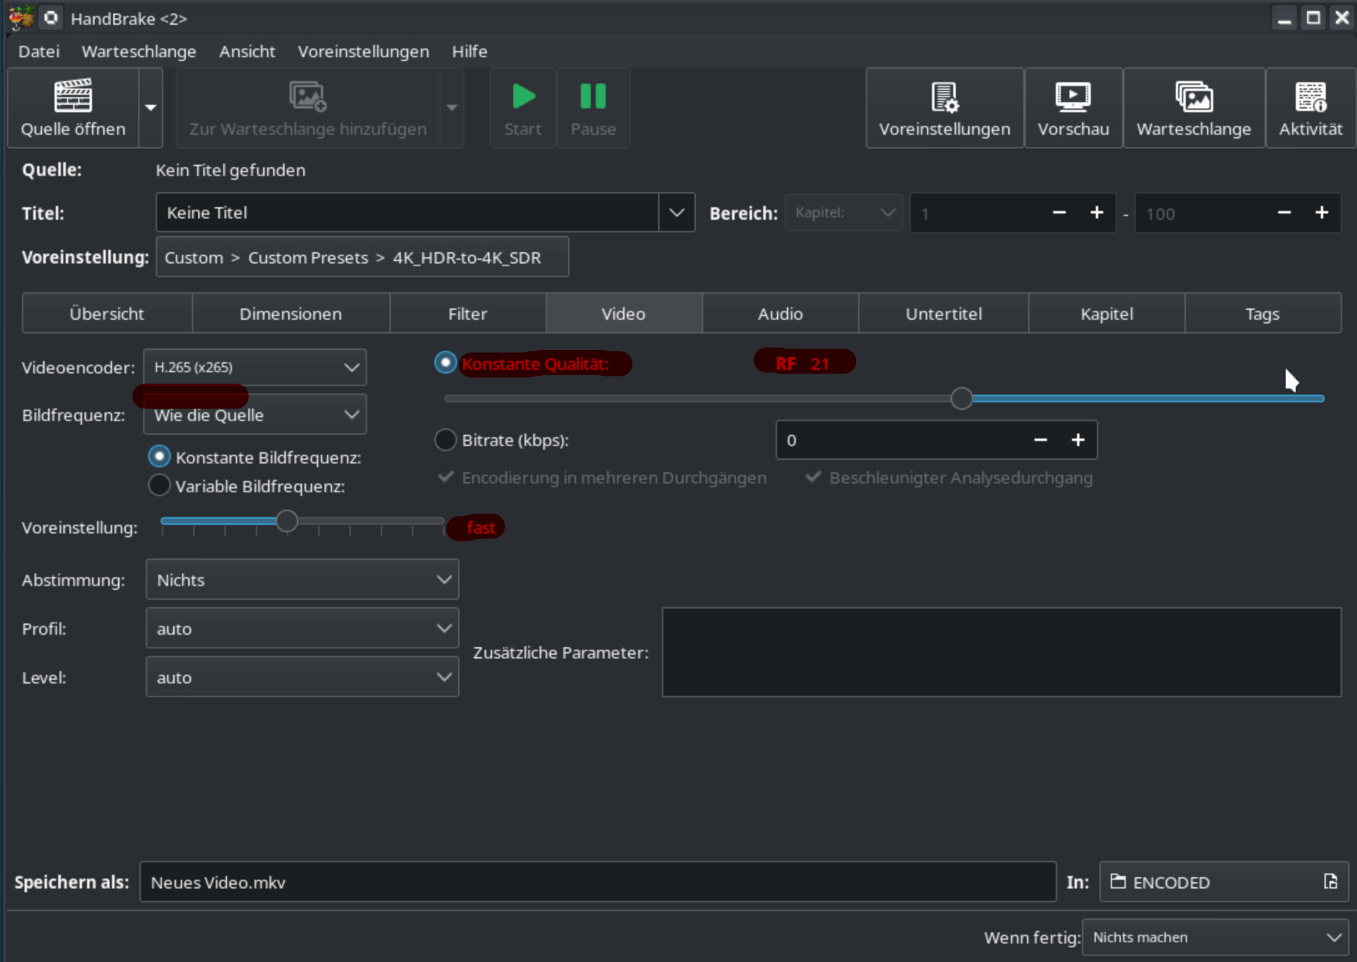Show the Warteschlange queue window

click(1194, 108)
